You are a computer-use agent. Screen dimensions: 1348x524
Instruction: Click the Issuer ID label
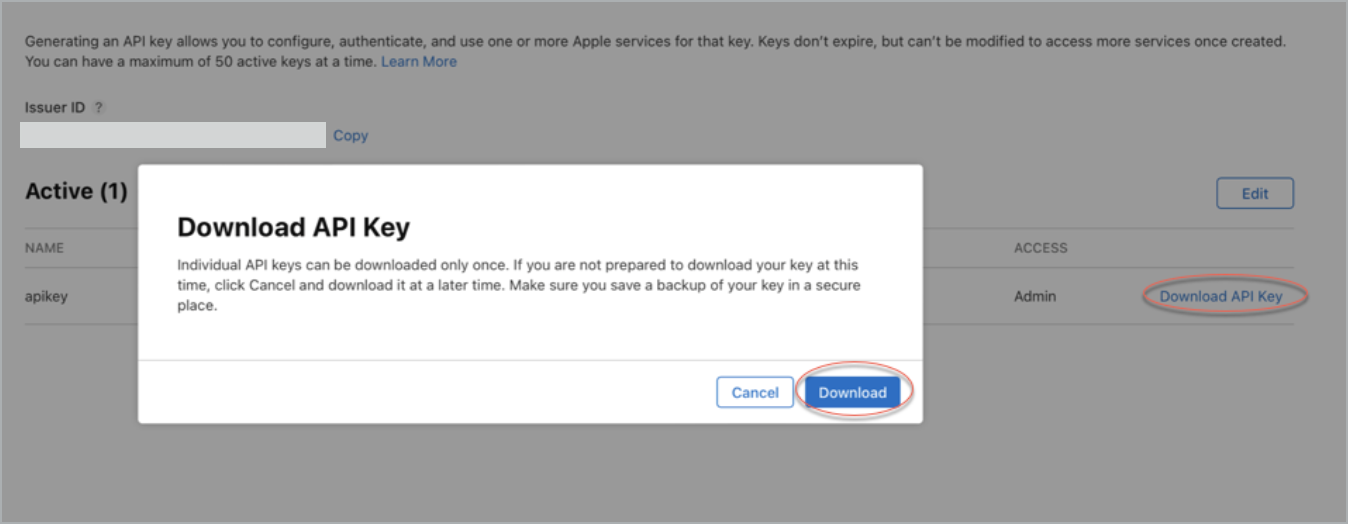55,108
